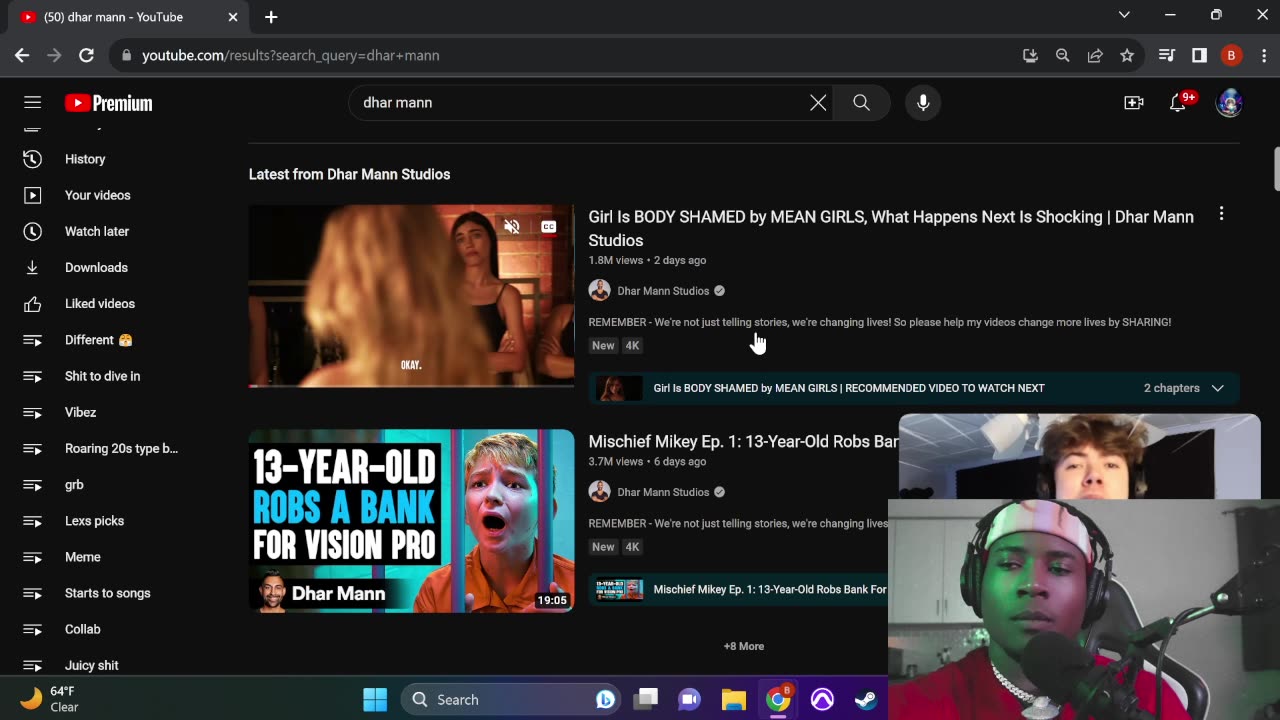Image resolution: width=1280 pixels, height=720 pixels.
Task: Open the Meme playlist
Action: coord(82,557)
